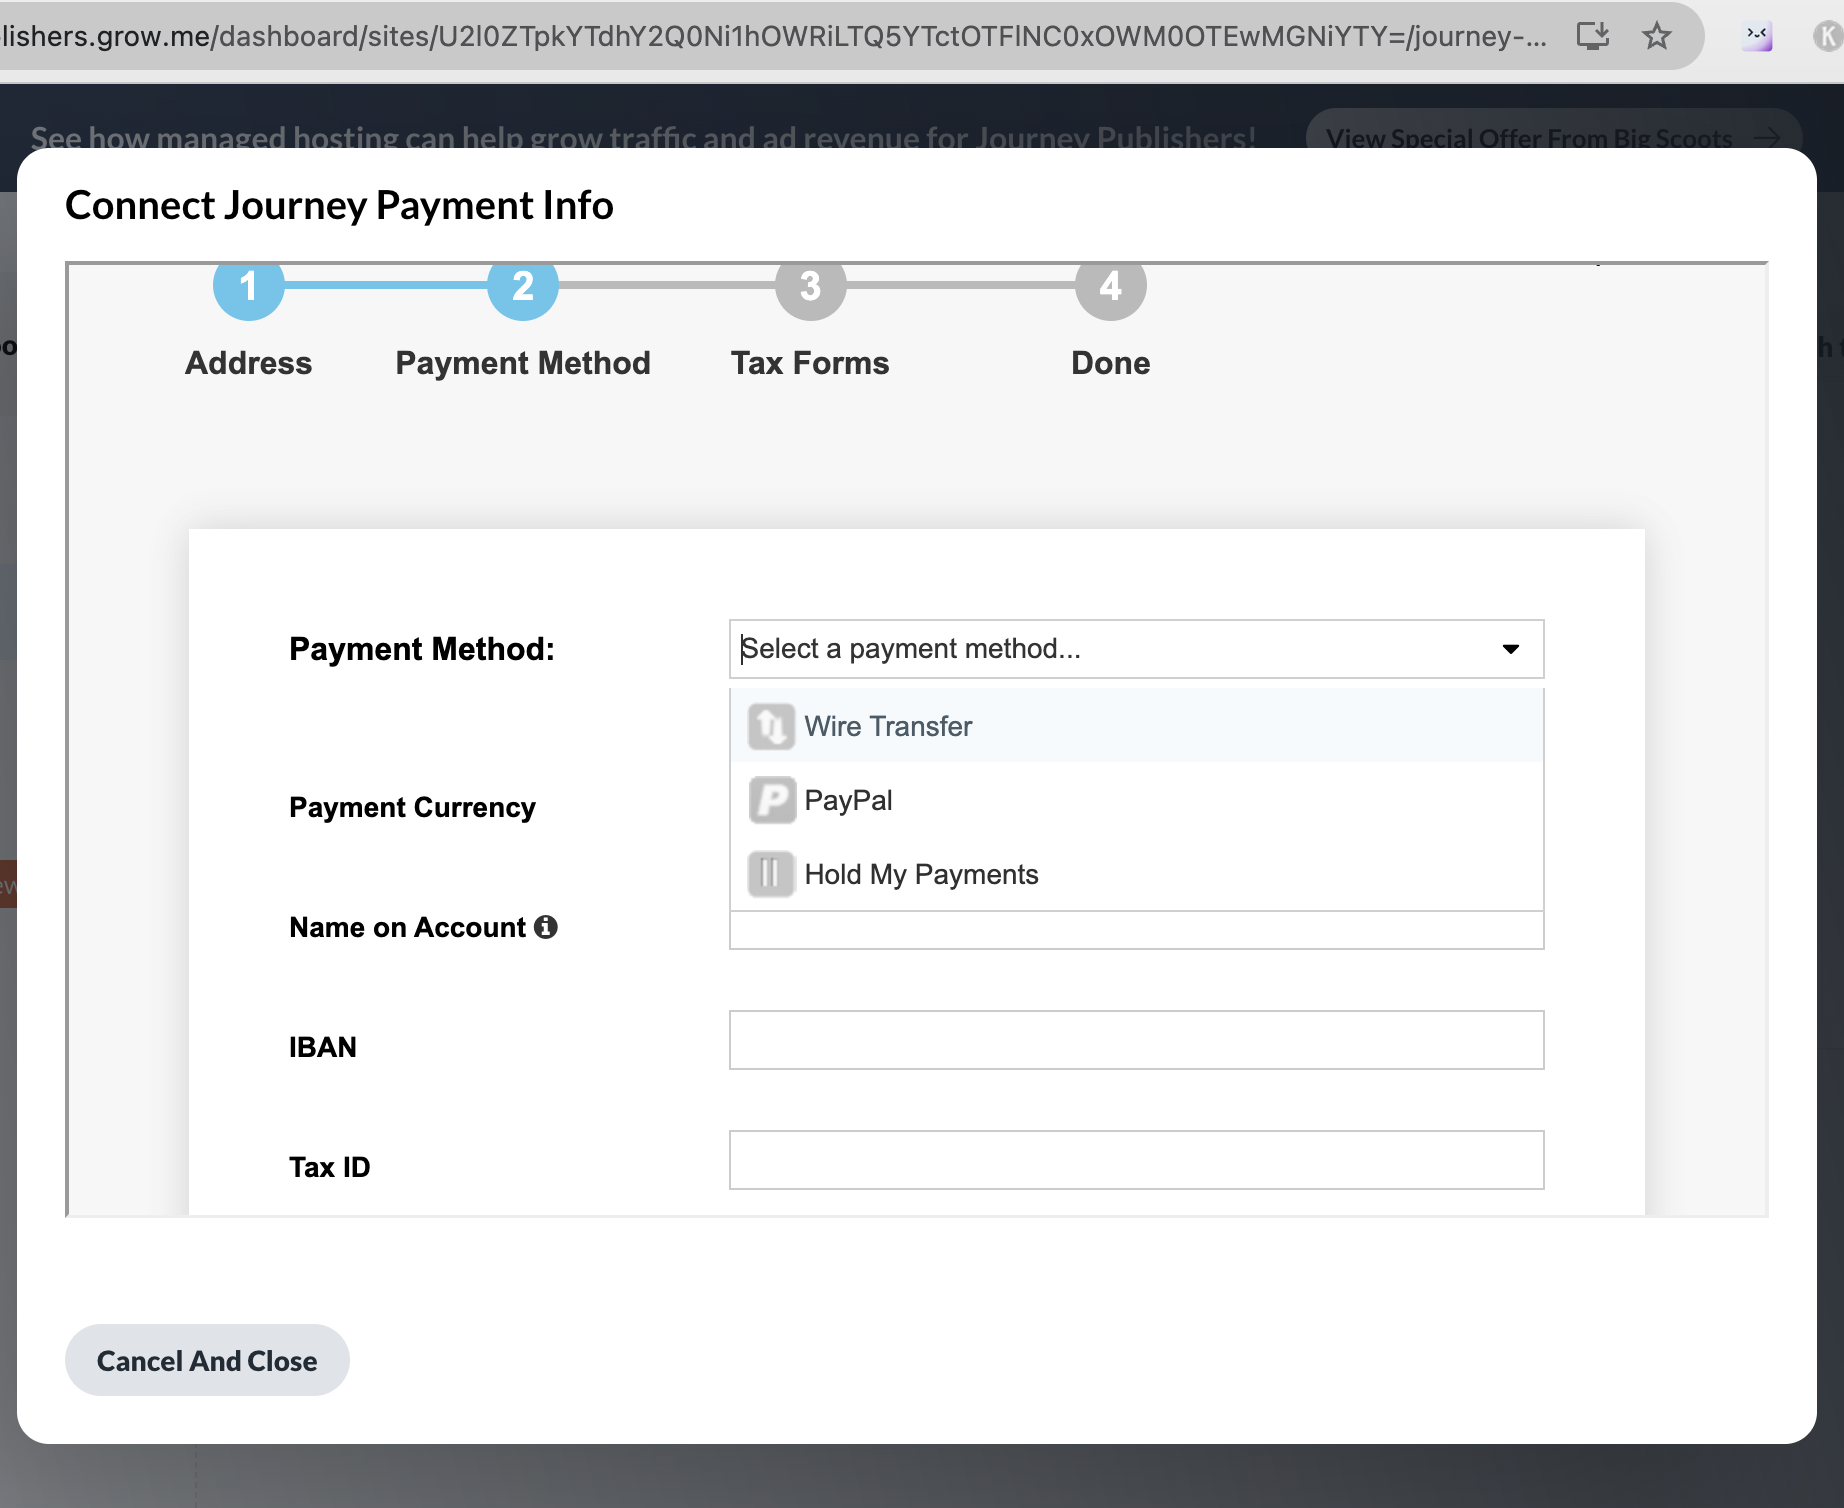Open the Payment Method dropdown arrow
1844x1508 pixels.
1510,649
